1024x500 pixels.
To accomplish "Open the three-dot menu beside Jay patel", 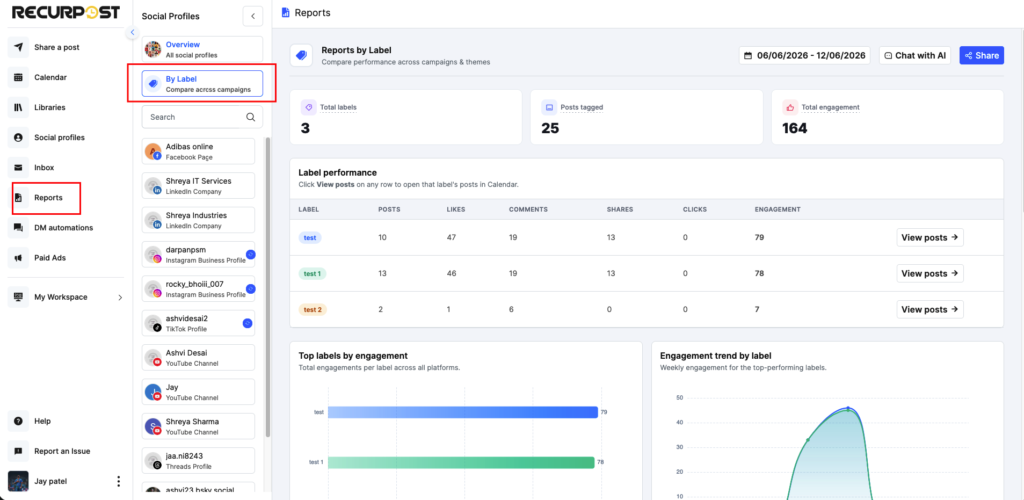I will [118, 482].
